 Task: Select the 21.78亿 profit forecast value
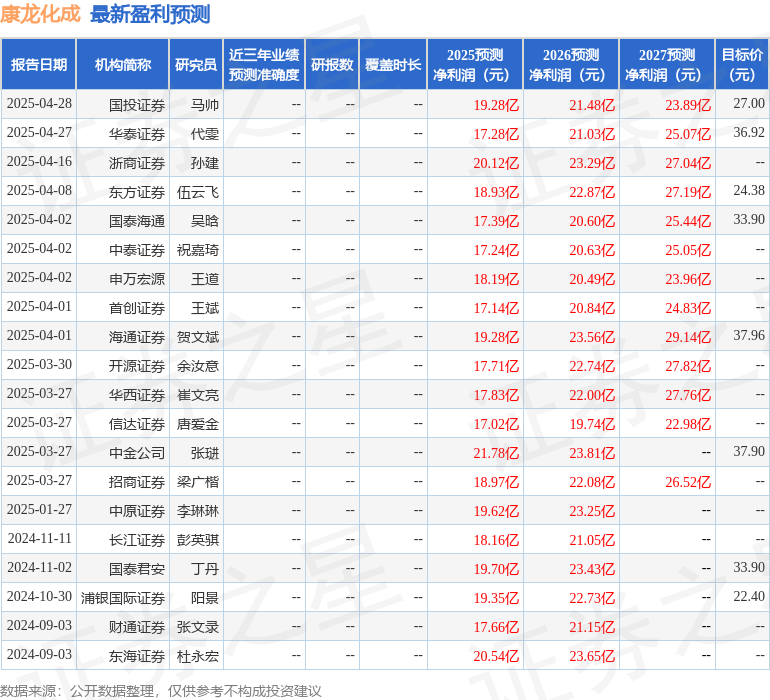point(496,453)
